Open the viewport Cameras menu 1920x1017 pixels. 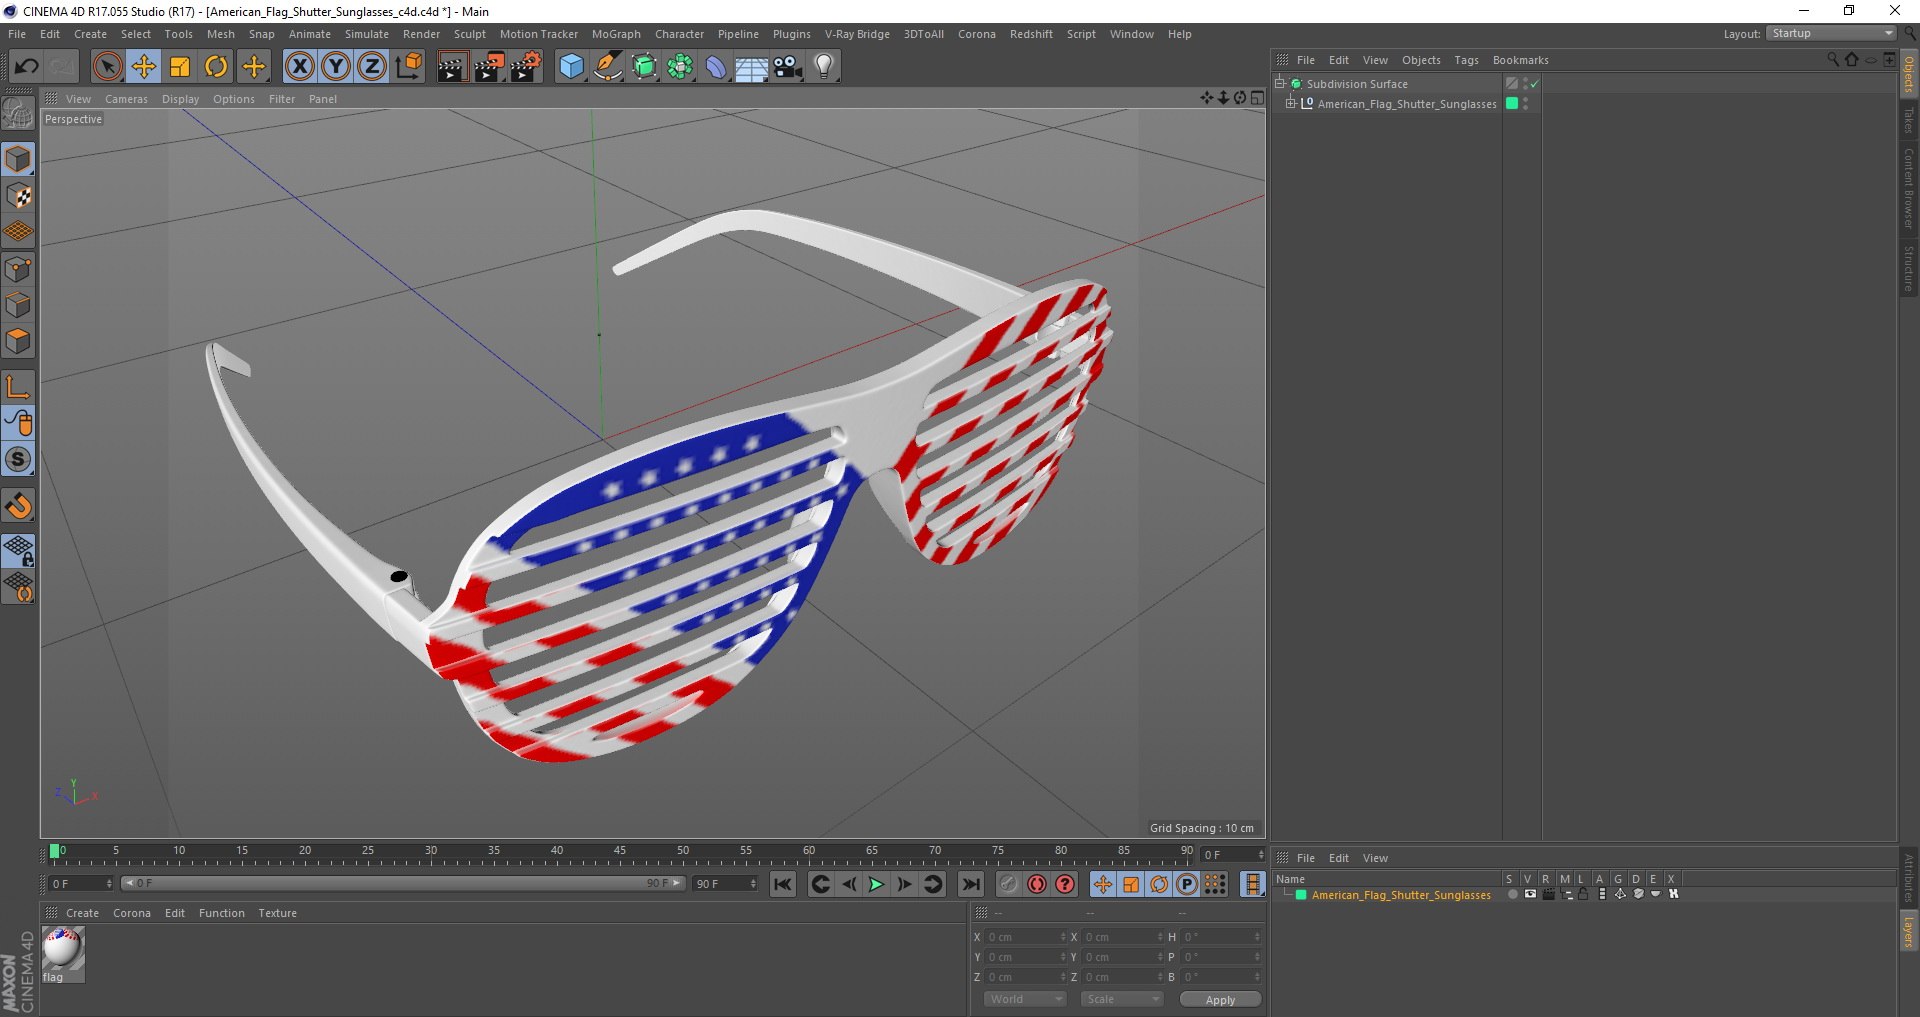tap(126, 99)
